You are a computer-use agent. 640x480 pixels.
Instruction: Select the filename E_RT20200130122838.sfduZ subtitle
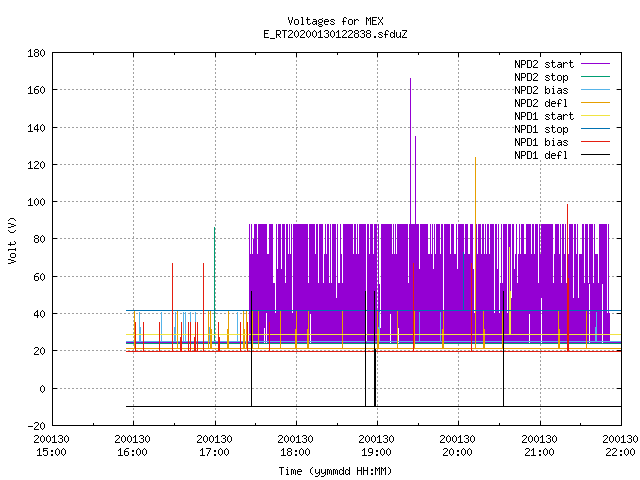(x=335, y=34)
